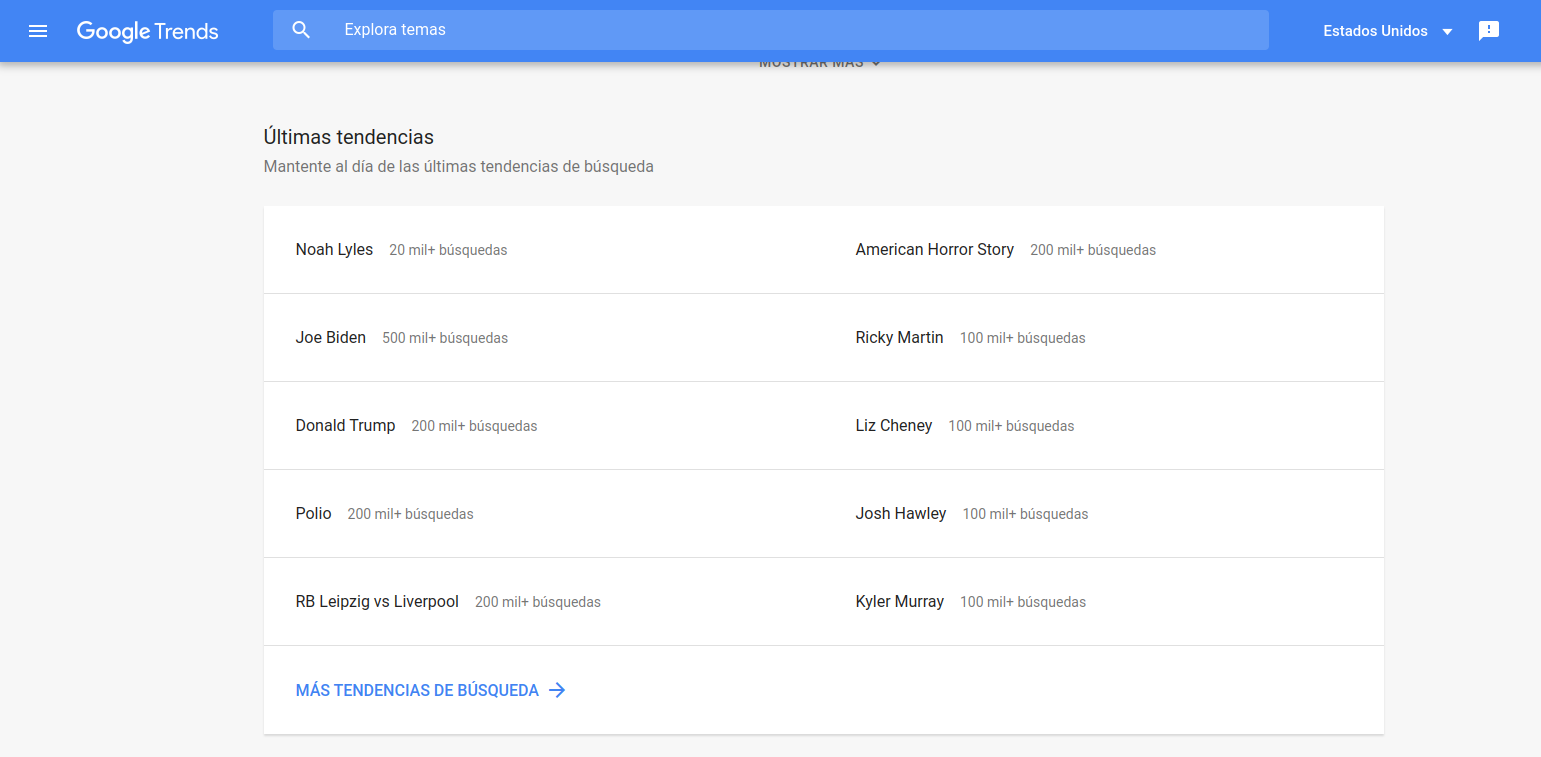Expand the Estados Unidos country dropdown

(1387, 31)
